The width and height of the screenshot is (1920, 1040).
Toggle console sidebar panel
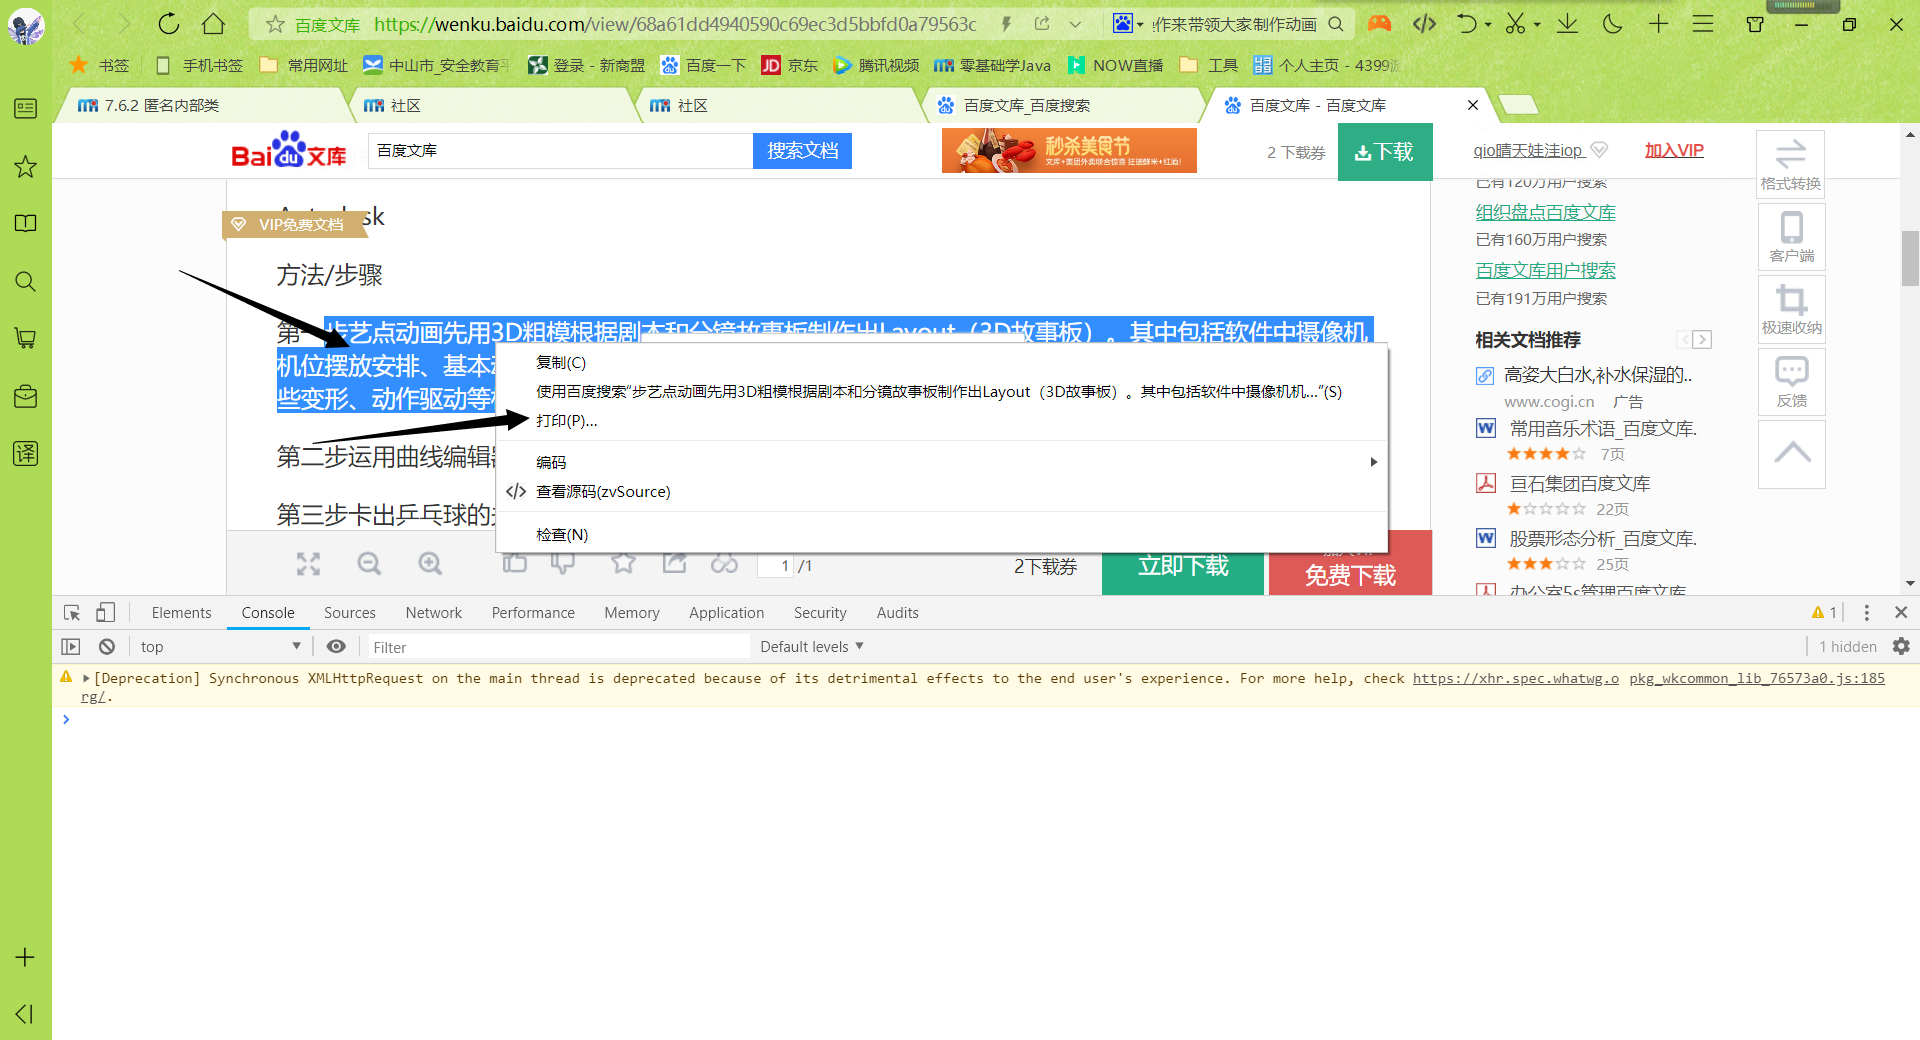coord(71,647)
